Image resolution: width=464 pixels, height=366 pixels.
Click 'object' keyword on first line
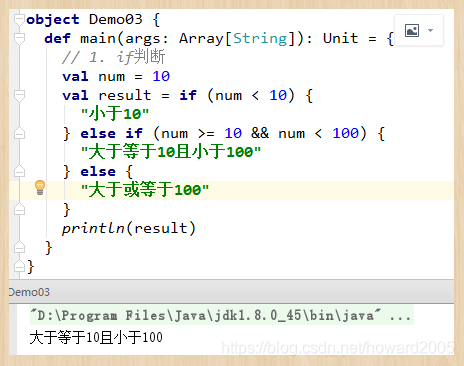pos(53,20)
